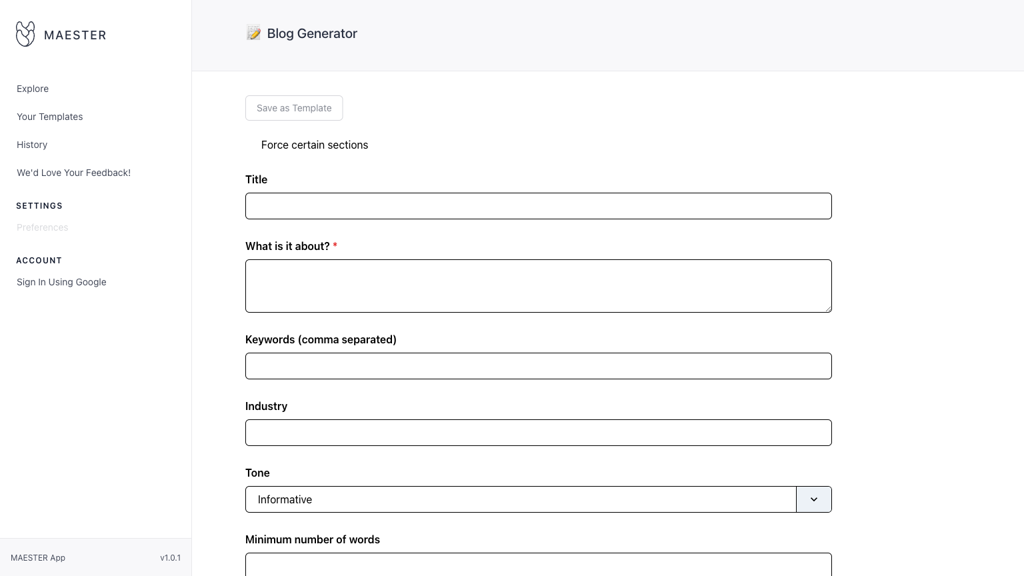Open Your Templates in the sidebar

coord(49,117)
